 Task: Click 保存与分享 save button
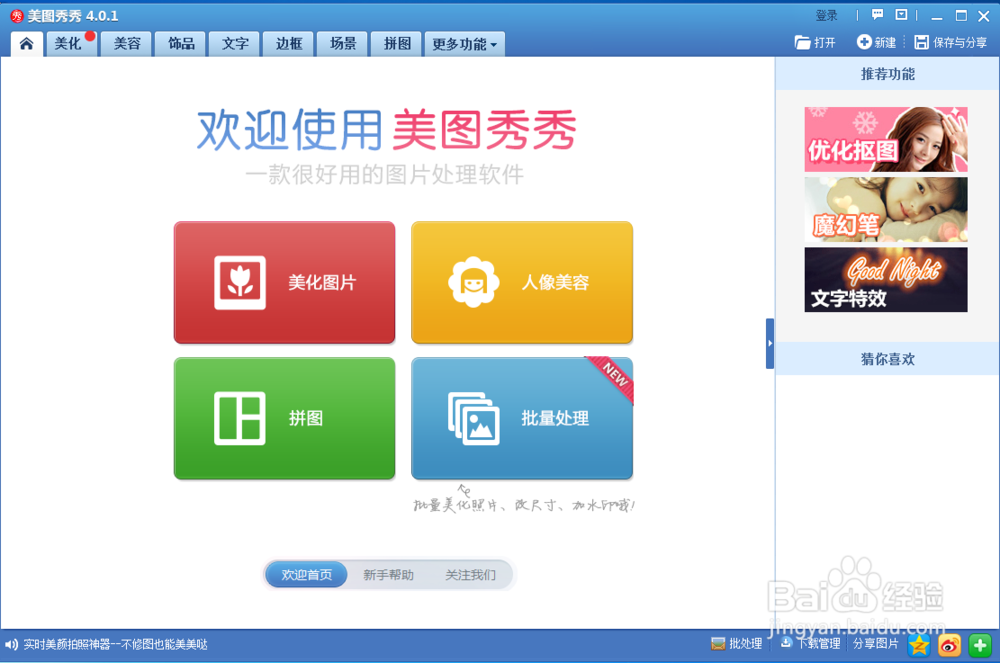950,43
